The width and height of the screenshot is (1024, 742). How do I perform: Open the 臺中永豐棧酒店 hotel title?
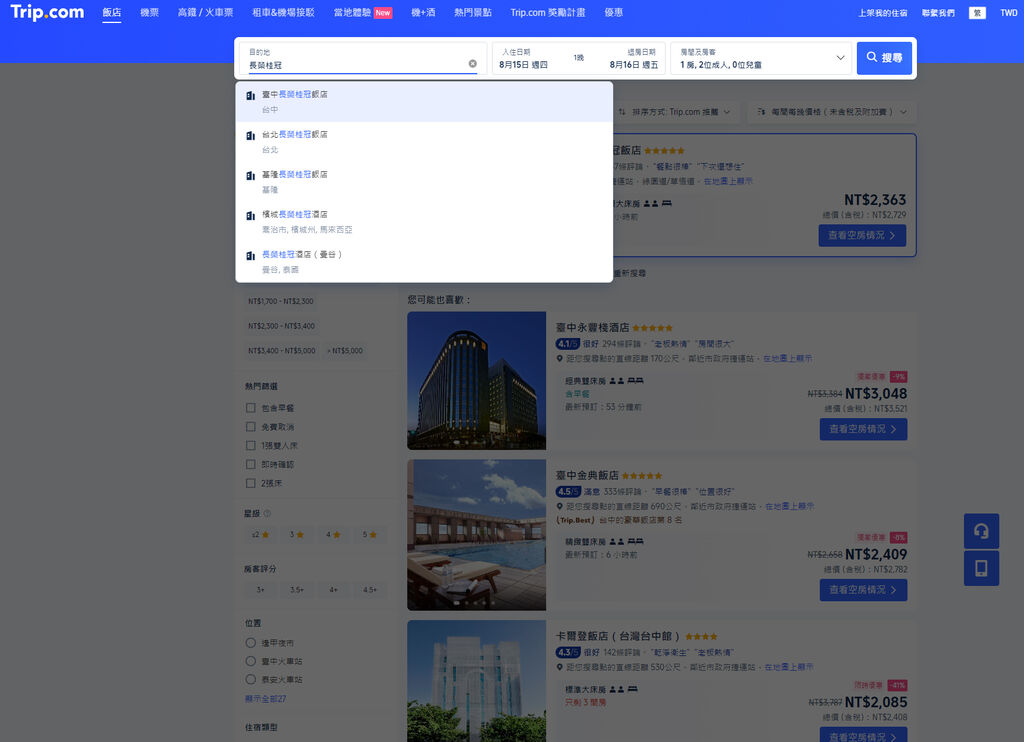pos(592,327)
